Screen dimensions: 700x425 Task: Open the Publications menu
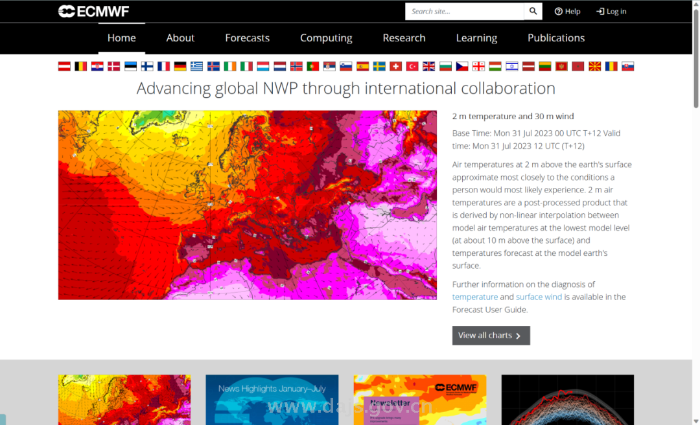point(556,38)
